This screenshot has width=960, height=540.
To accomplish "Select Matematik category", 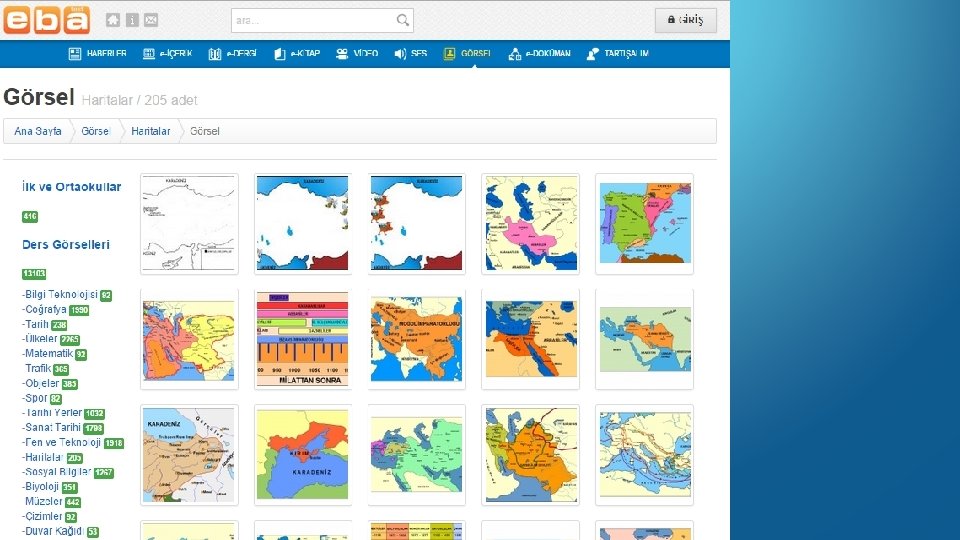I will (48, 353).
